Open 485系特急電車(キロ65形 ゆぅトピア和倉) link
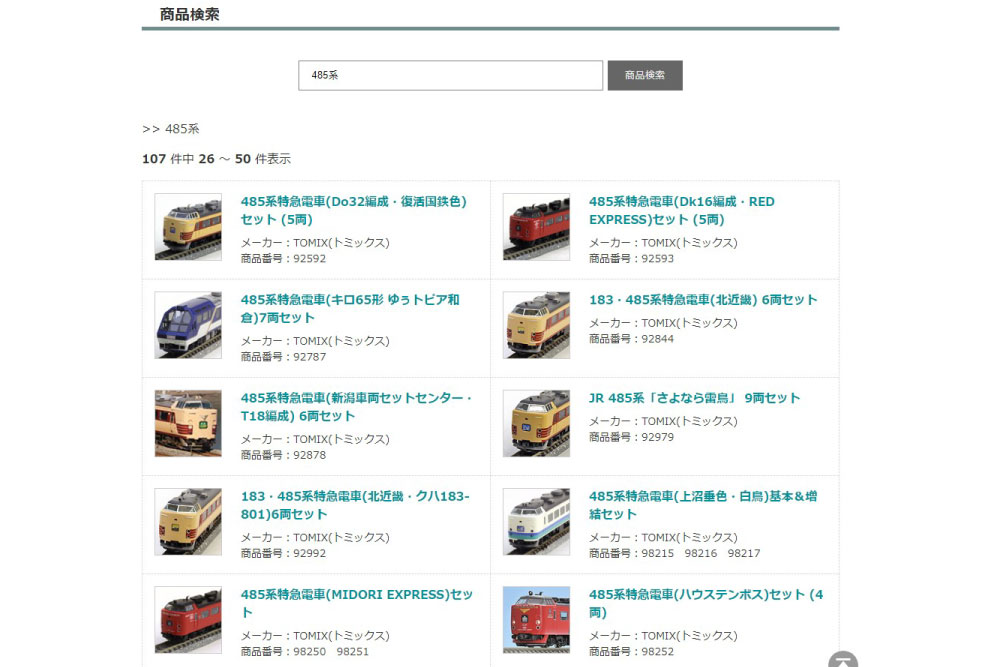The image size is (1000, 667). click(x=350, y=309)
